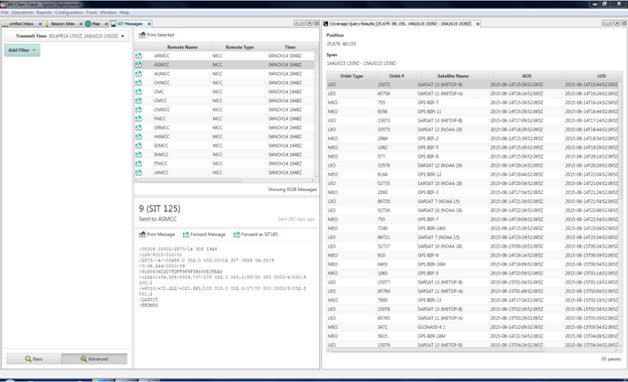Image resolution: width=628 pixels, height=382 pixels.
Task: Close the Coverage Query Results tab
Action: click(x=478, y=24)
